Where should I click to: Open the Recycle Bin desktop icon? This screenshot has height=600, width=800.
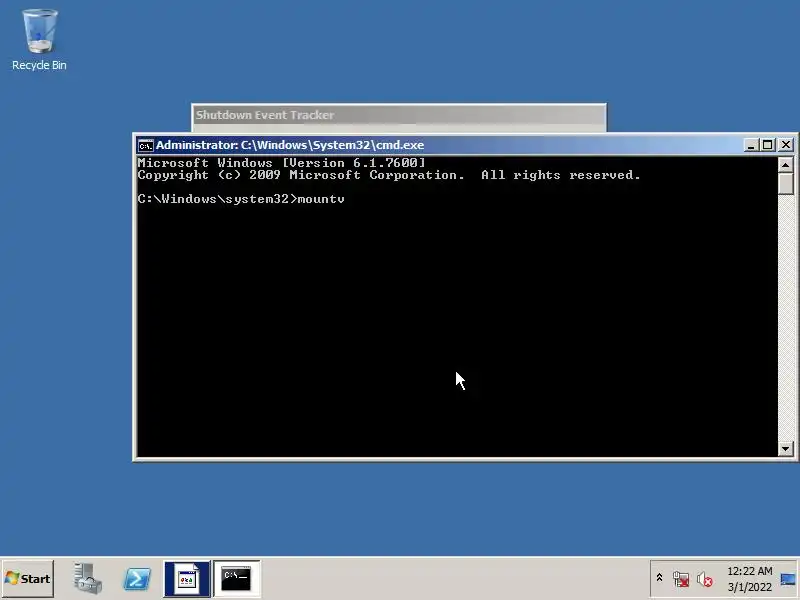pos(39,40)
